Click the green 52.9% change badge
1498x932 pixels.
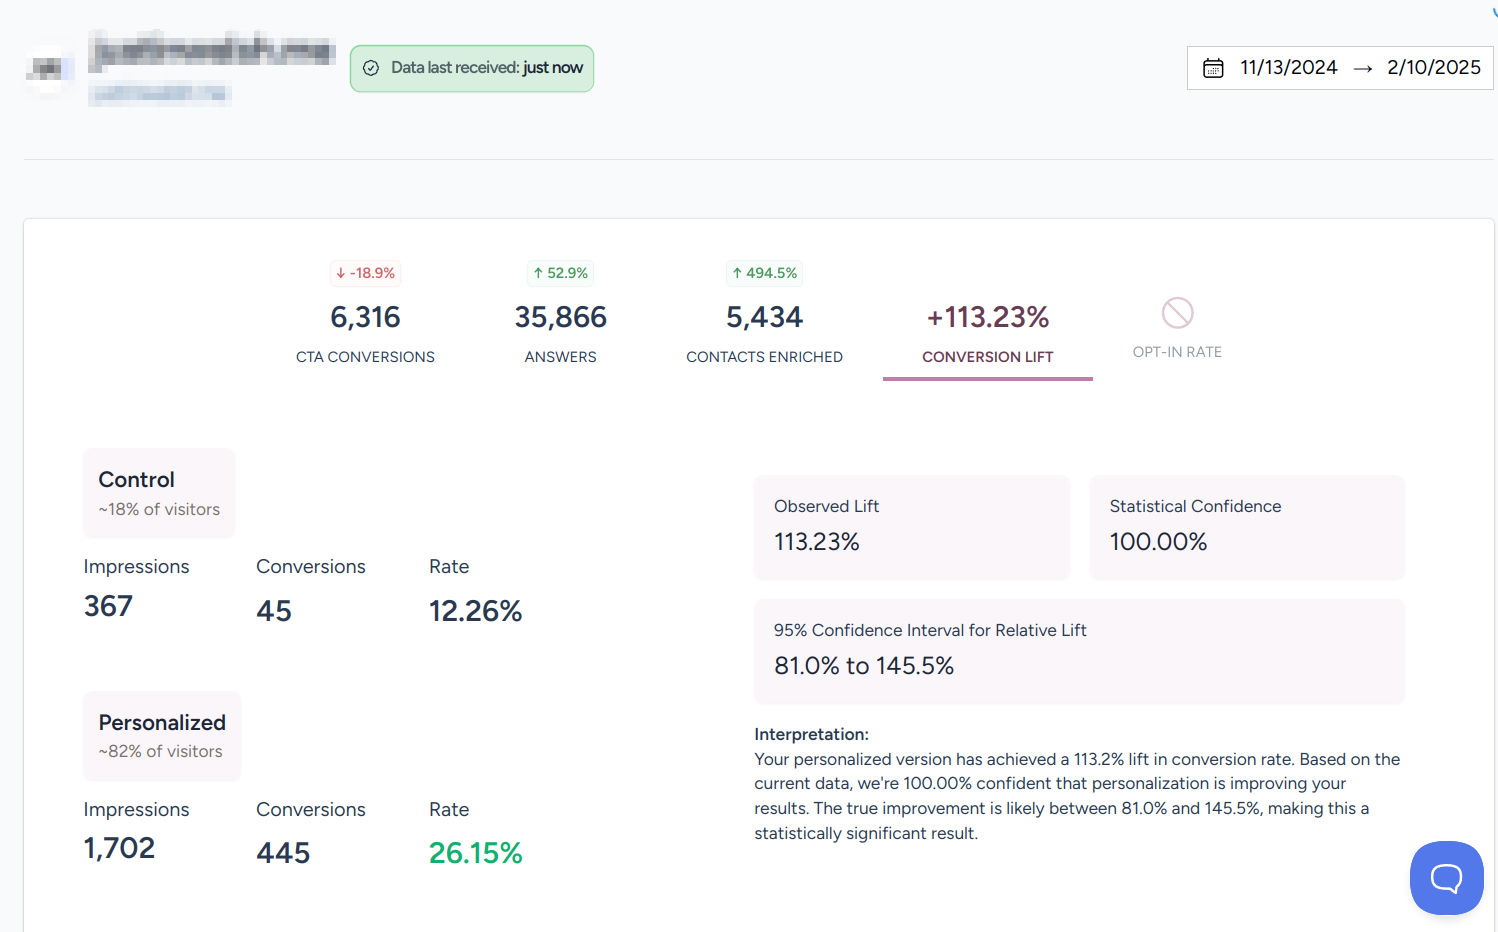click(x=561, y=273)
